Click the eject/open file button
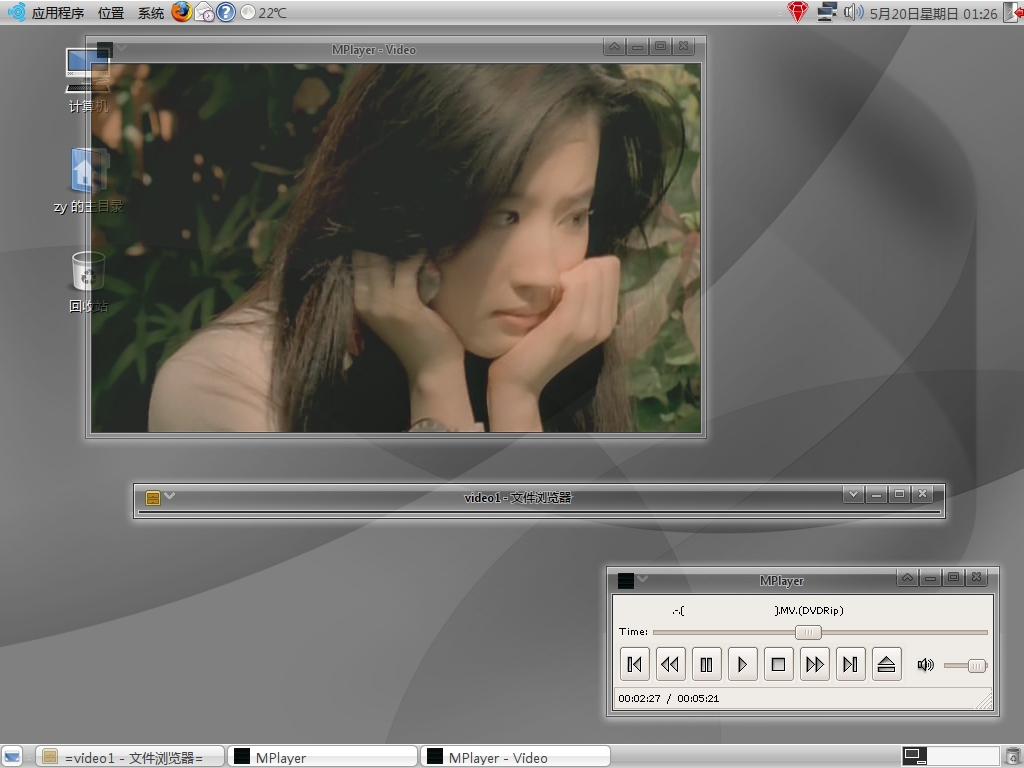1024x768 pixels. 886,664
